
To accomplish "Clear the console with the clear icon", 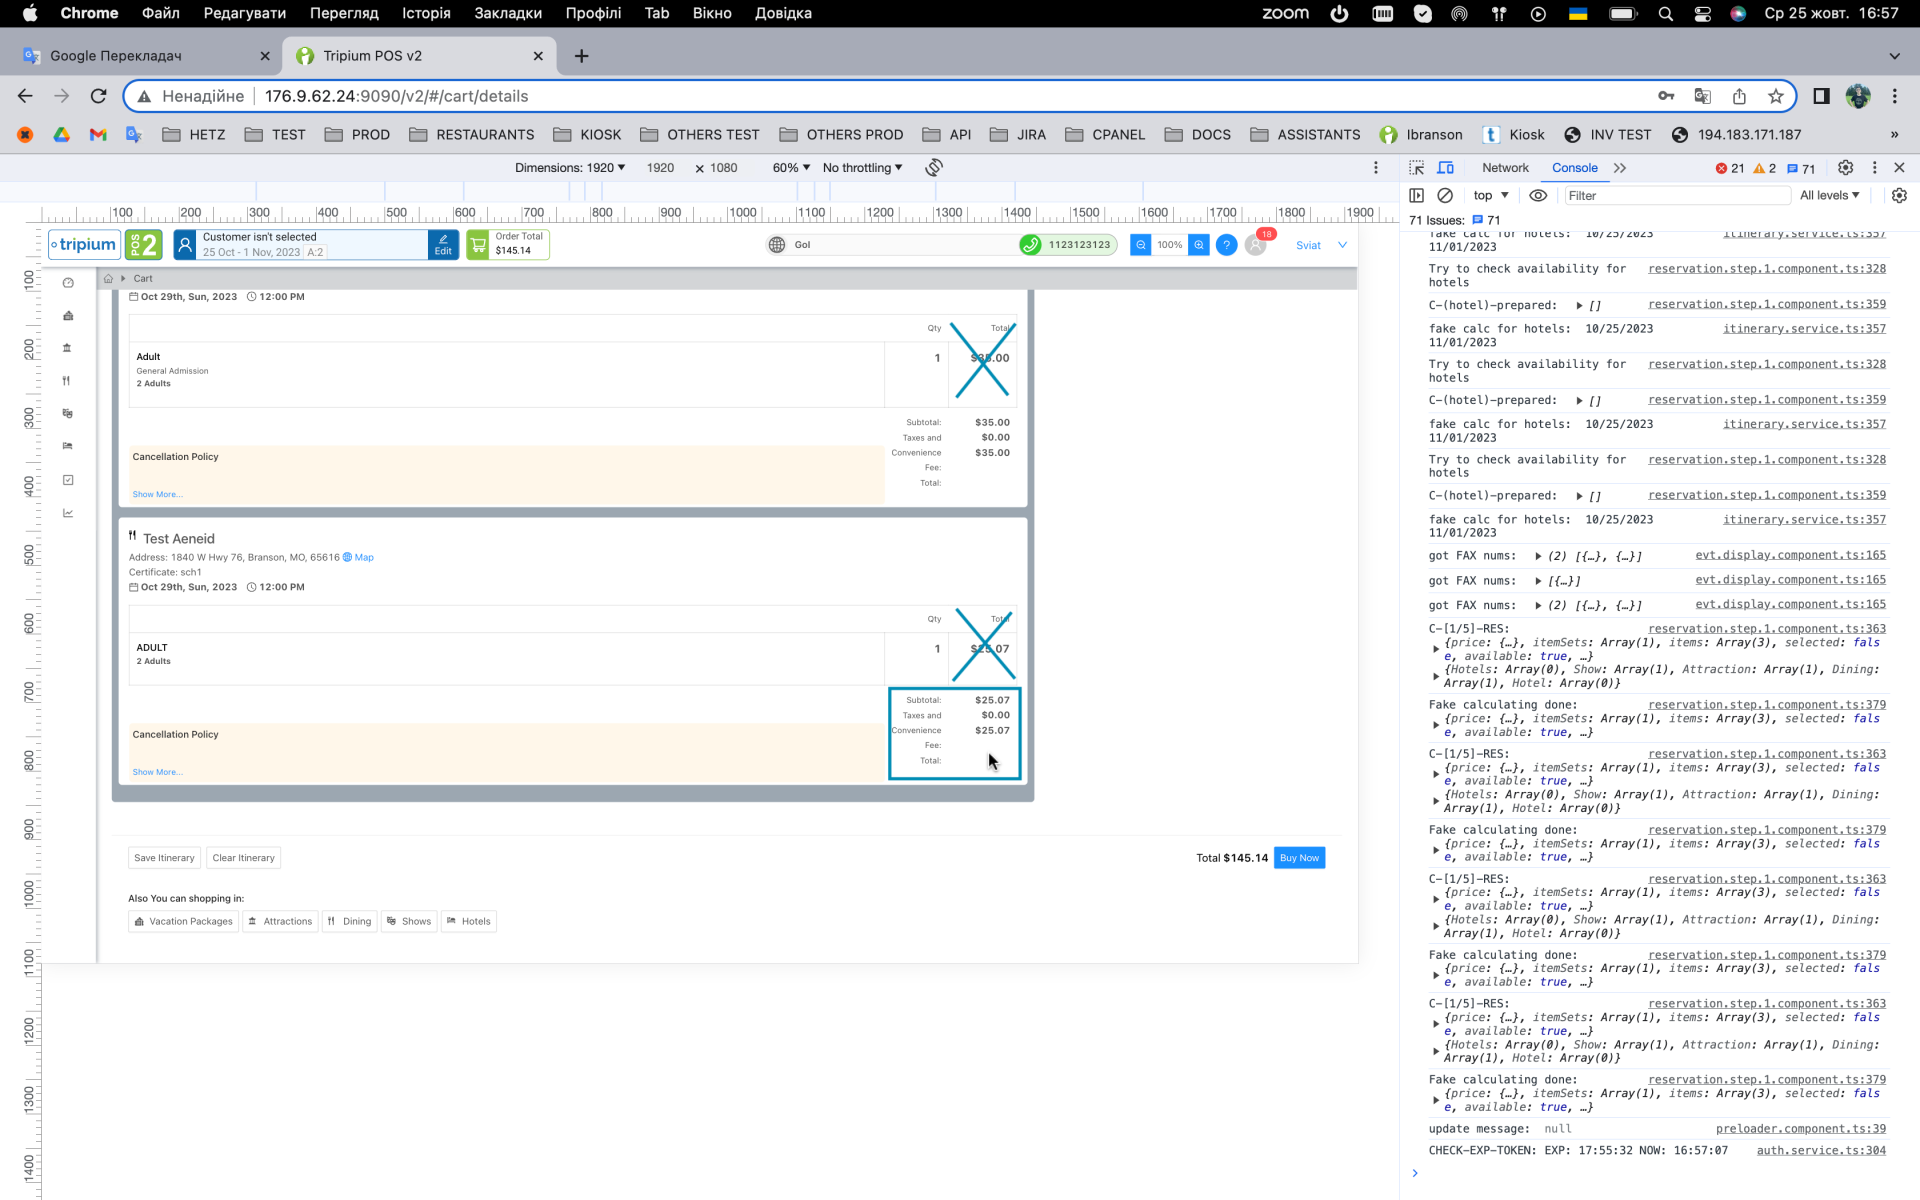I will coord(1445,196).
